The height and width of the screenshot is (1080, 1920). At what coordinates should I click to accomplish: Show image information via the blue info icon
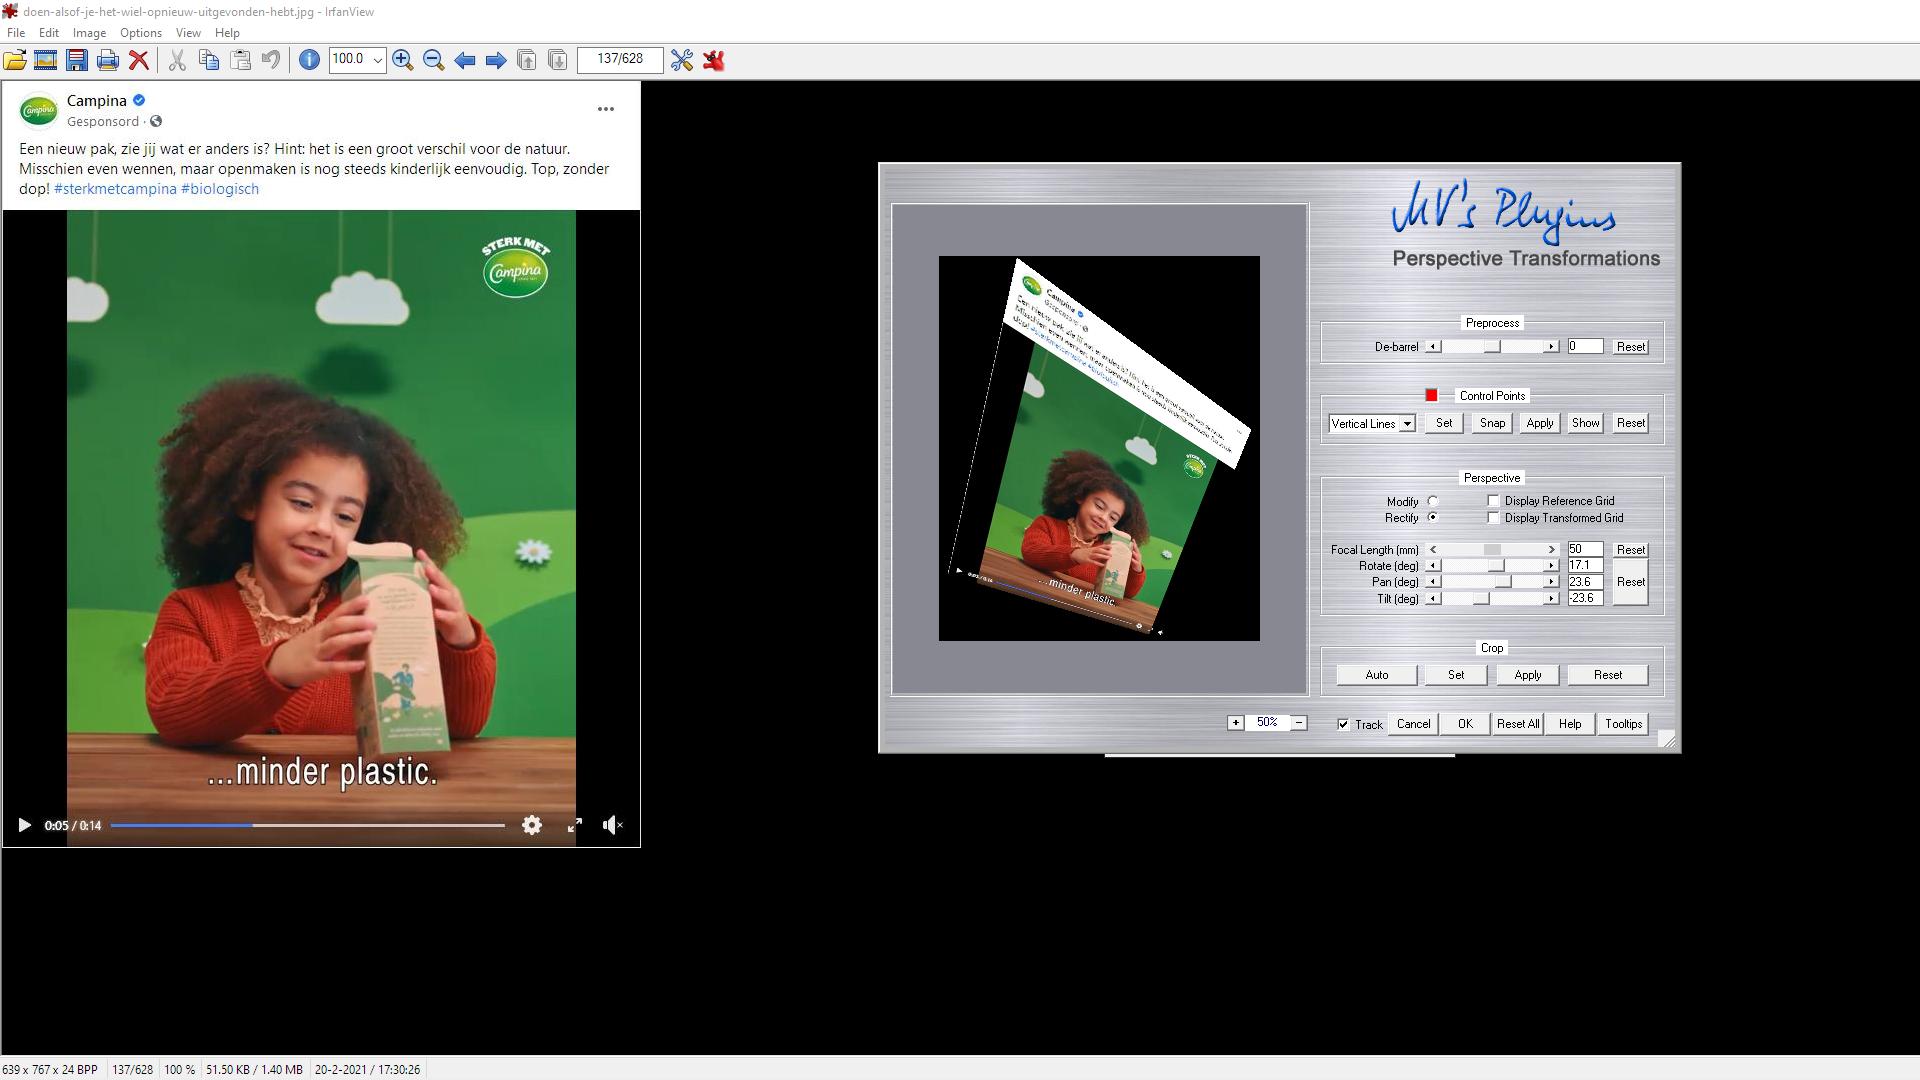309,61
